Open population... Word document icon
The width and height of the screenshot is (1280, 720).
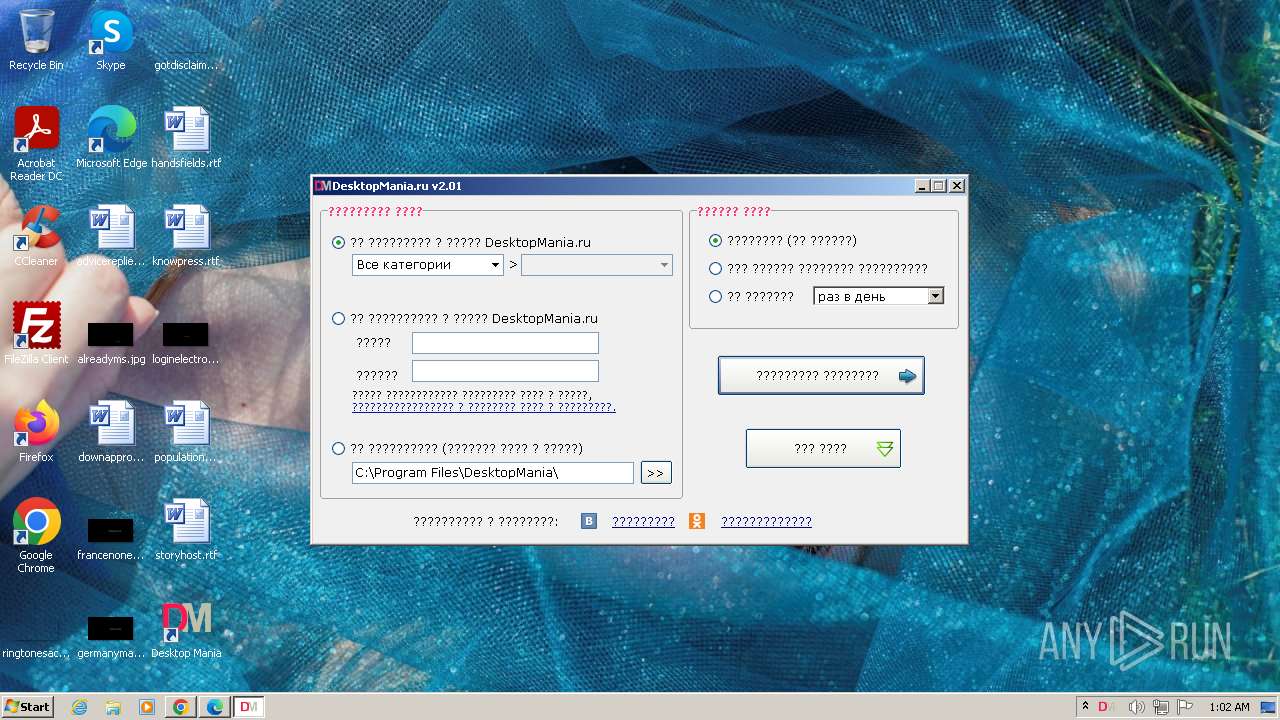tap(186, 433)
